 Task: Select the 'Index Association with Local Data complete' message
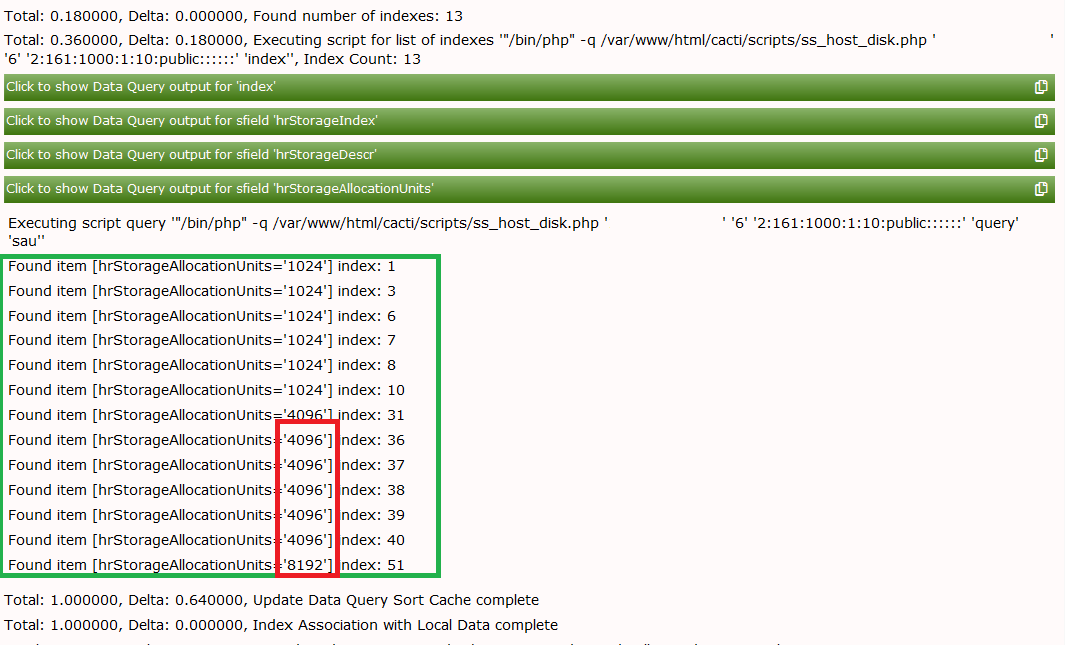[280, 624]
